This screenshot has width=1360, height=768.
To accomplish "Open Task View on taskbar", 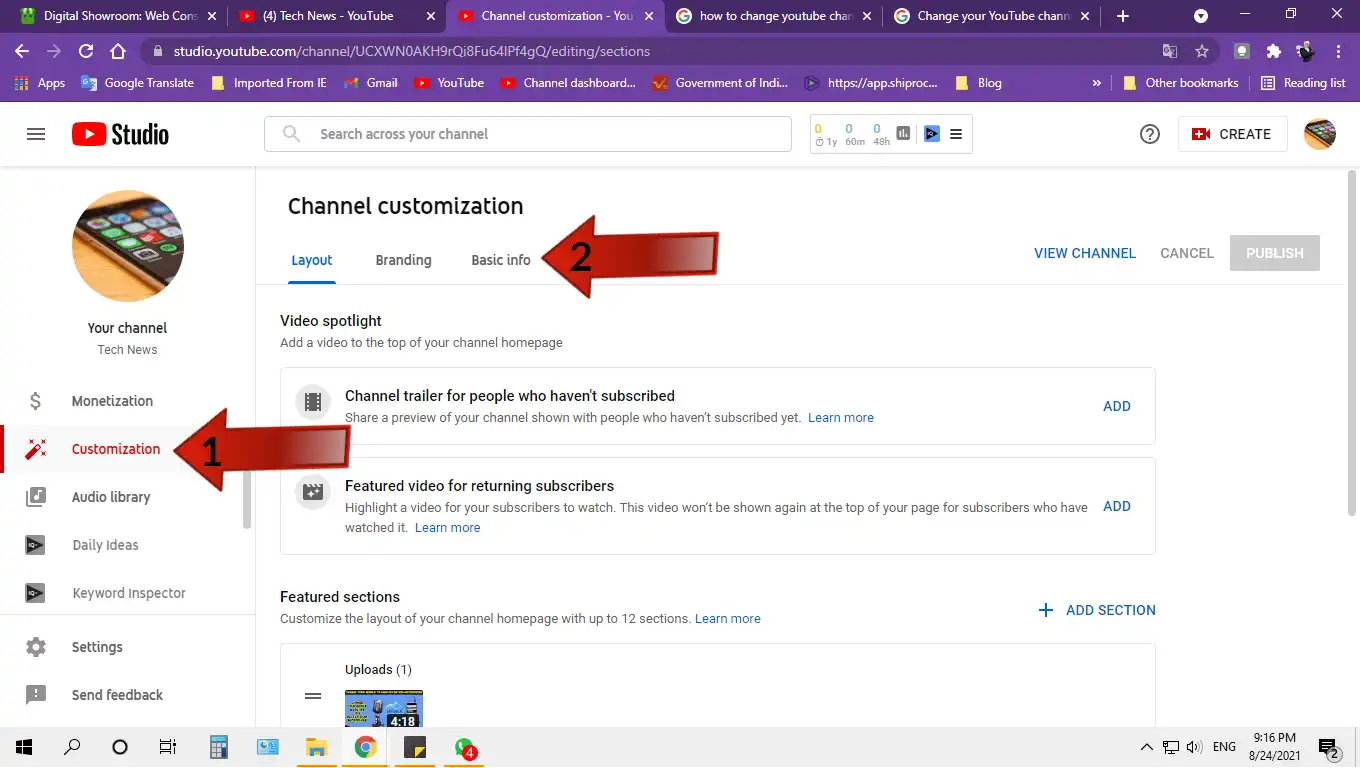I will [x=168, y=747].
